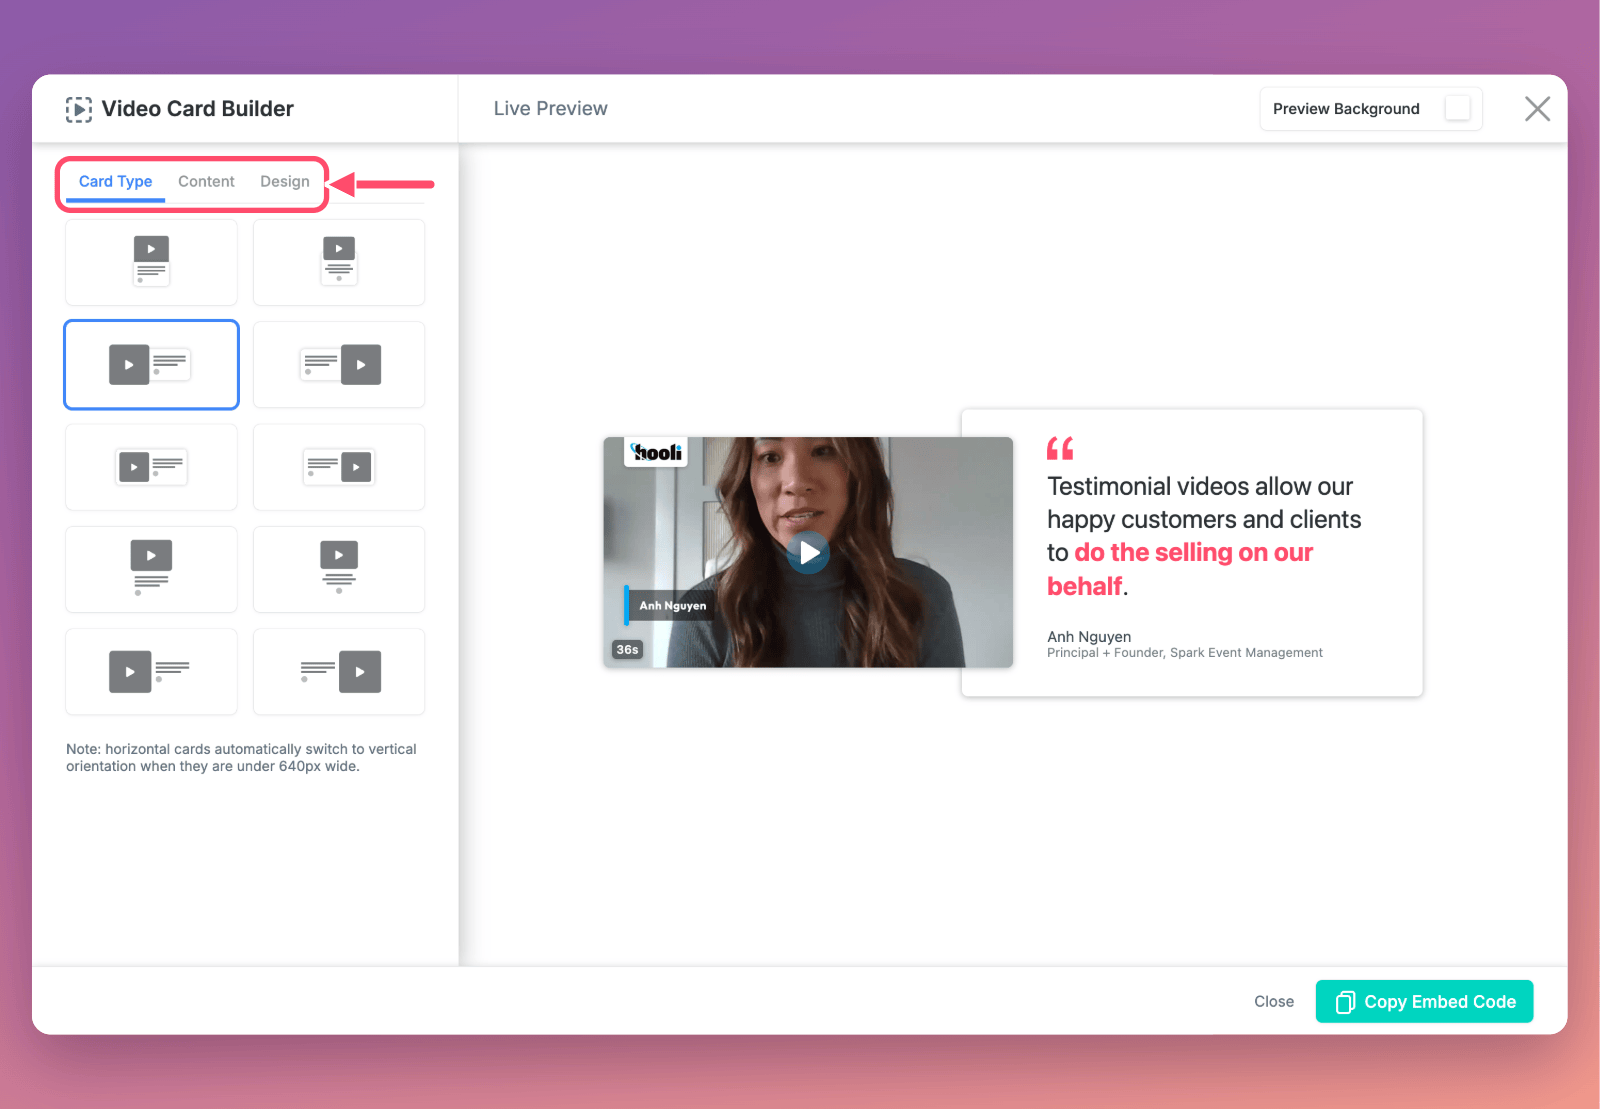Click the horizontal cards note text
Image resolution: width=1600 pixels, height=1109 pixels.
[x=241, y=758]
